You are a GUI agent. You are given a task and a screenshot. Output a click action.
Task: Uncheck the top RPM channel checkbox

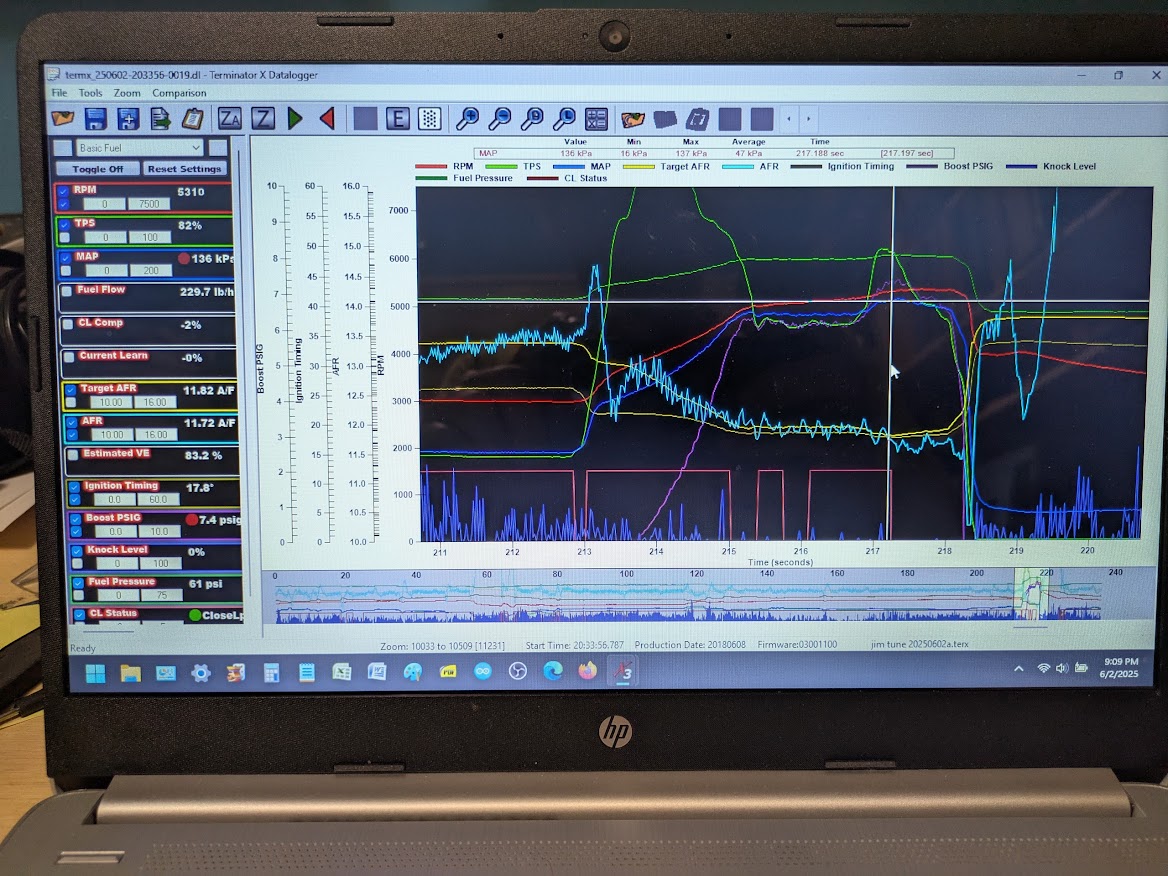pos(64,191)
